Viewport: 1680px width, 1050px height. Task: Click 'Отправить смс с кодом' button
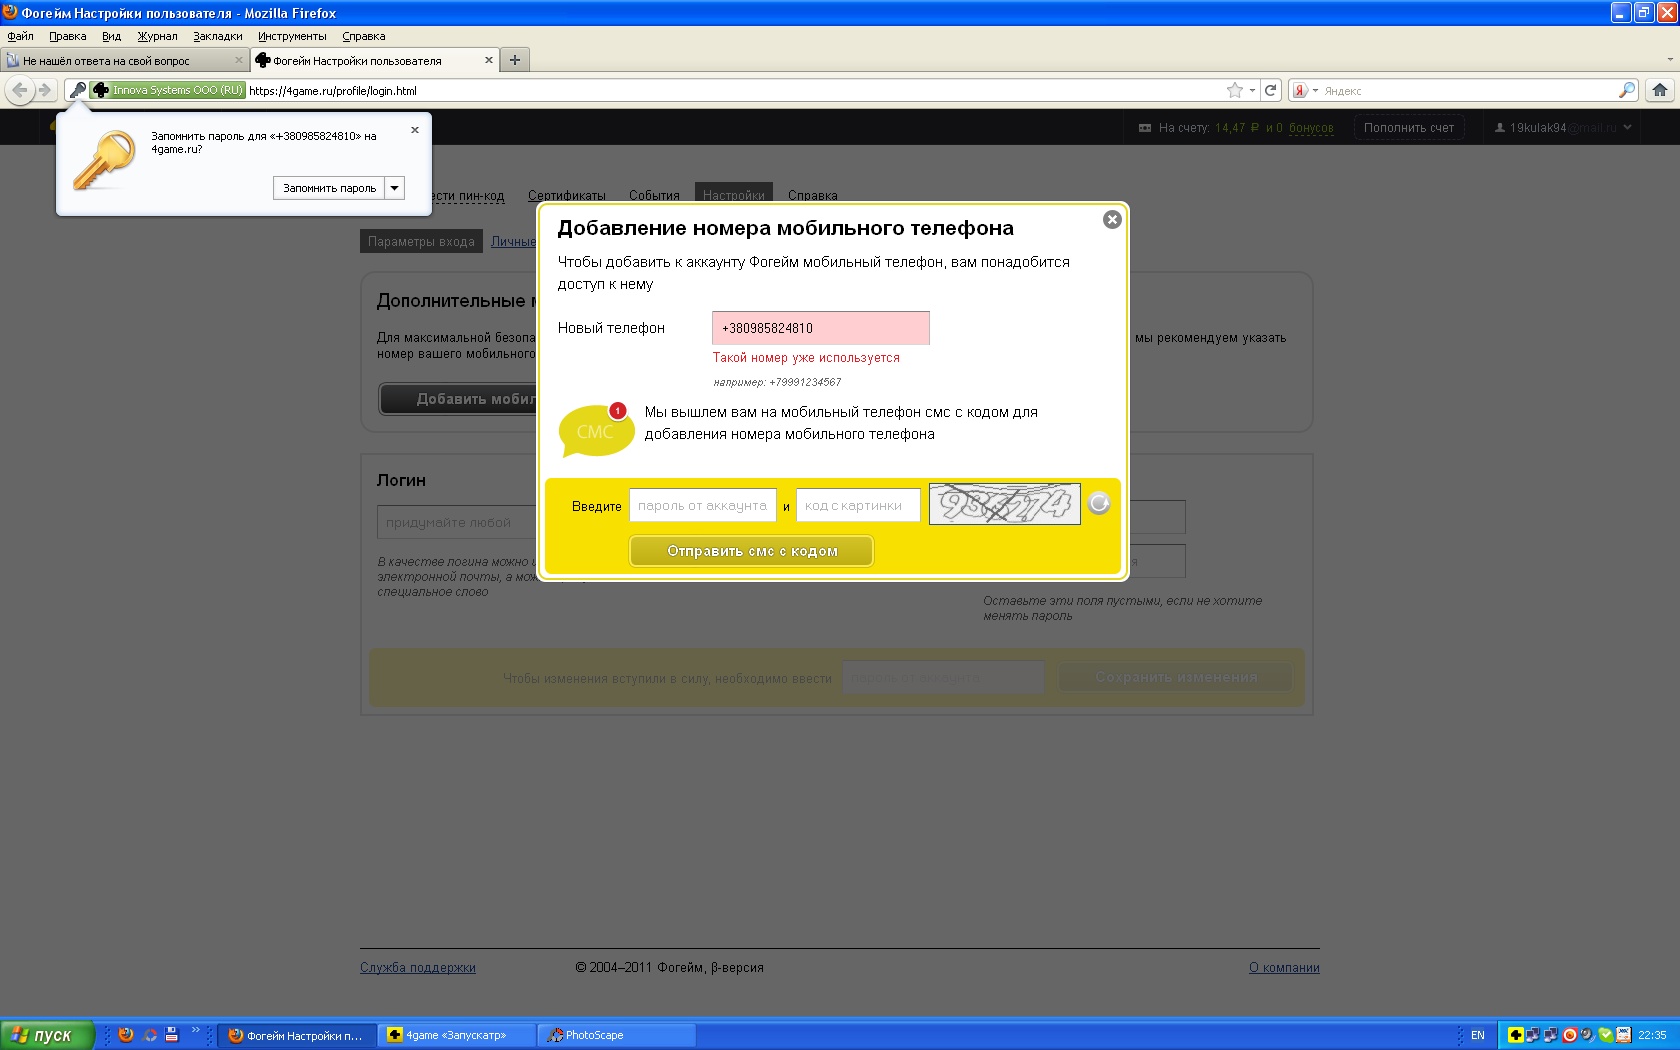click(x=752, y=551)
